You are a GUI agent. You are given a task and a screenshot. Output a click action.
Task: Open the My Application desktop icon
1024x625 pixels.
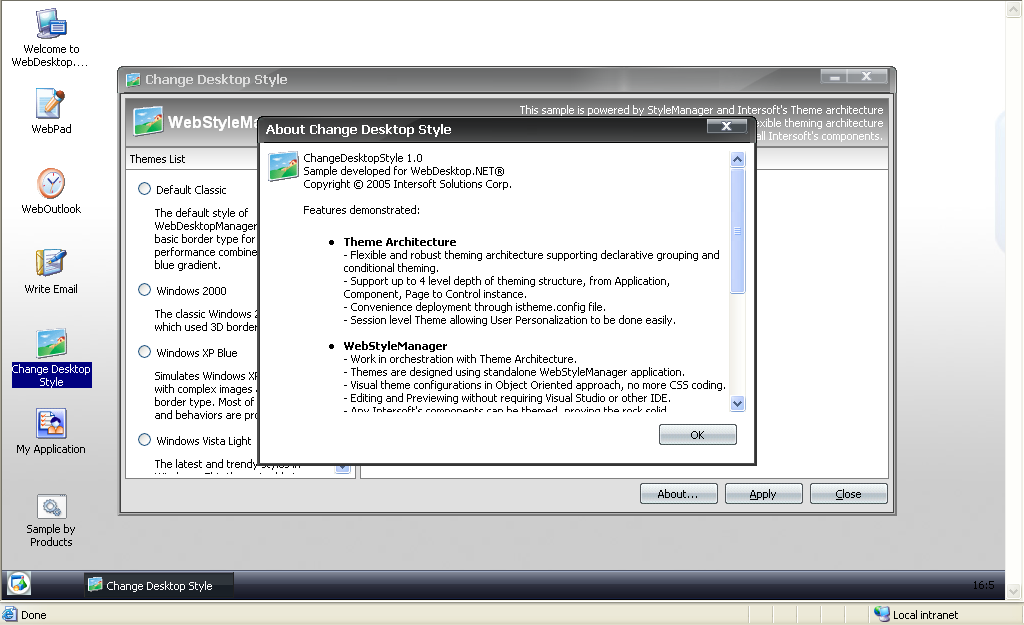tap(51, 424)
